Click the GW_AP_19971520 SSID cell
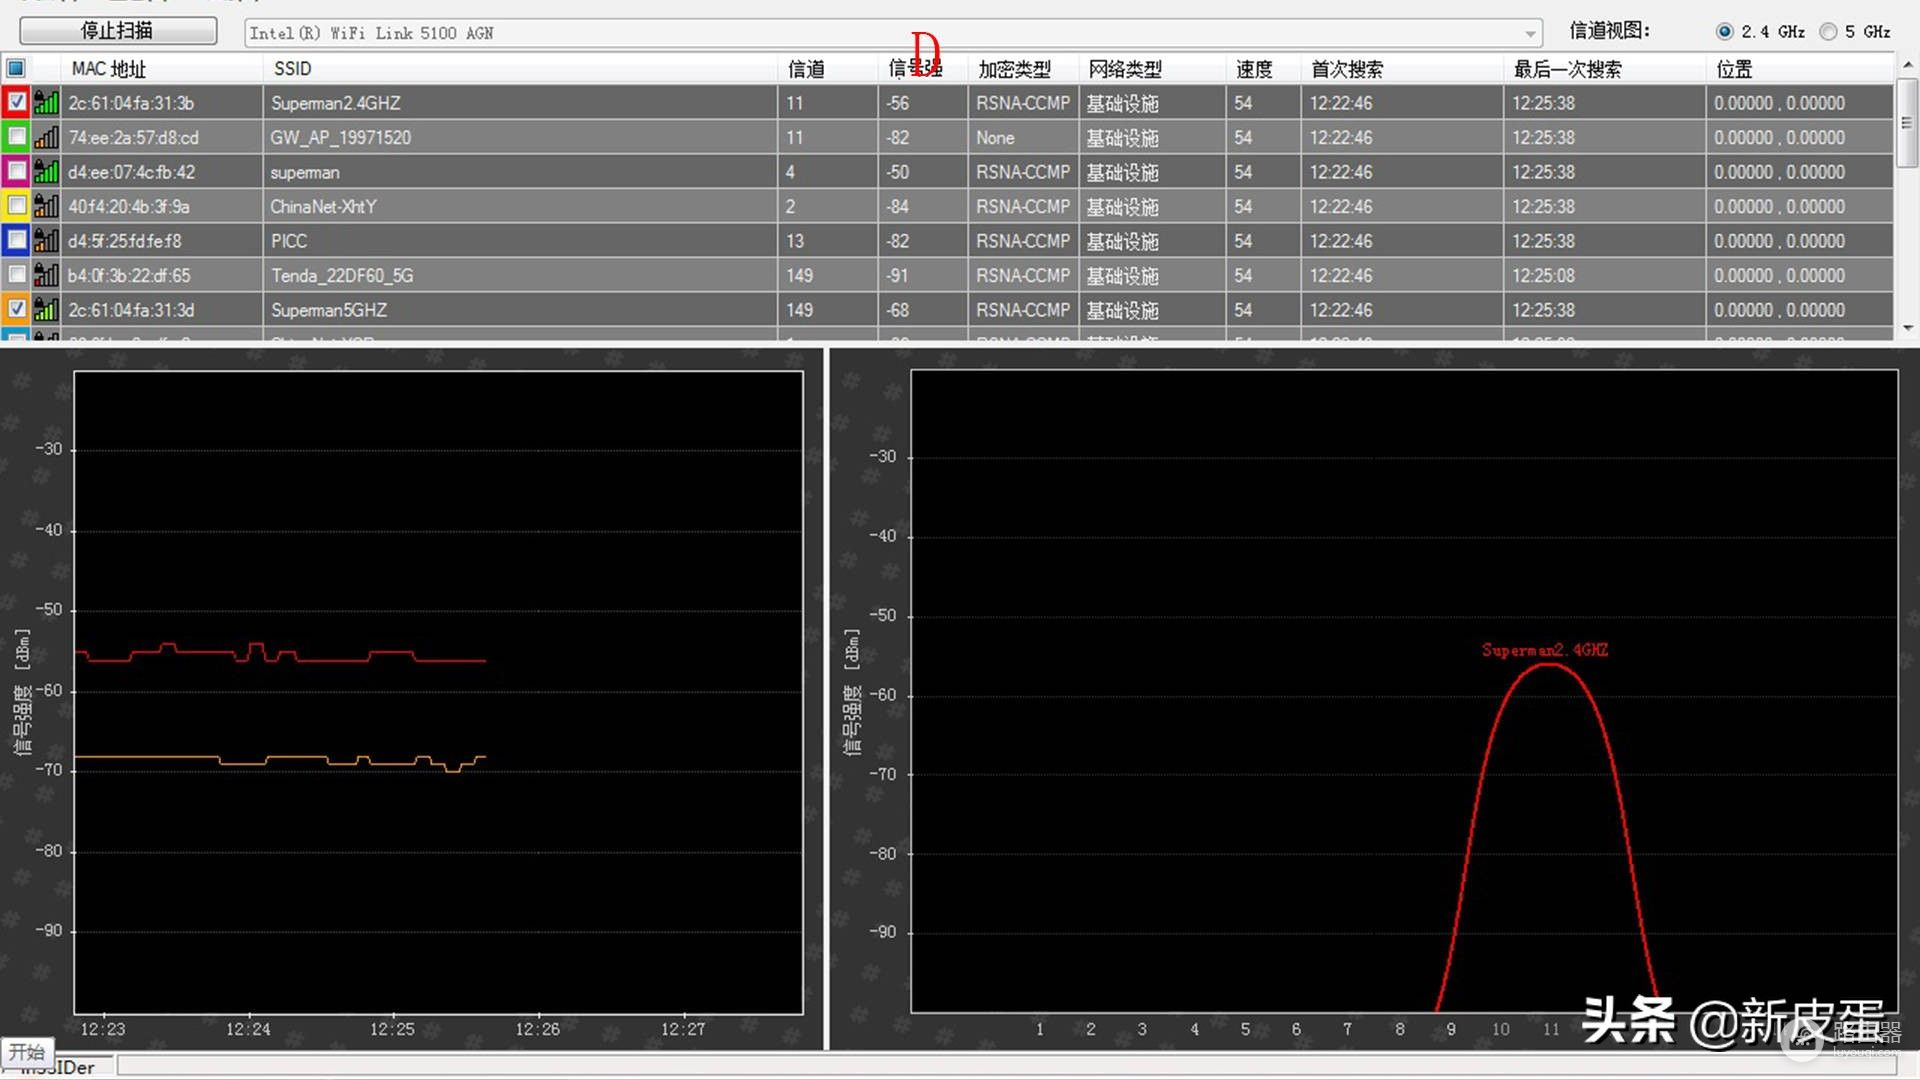 coord(520,138)
